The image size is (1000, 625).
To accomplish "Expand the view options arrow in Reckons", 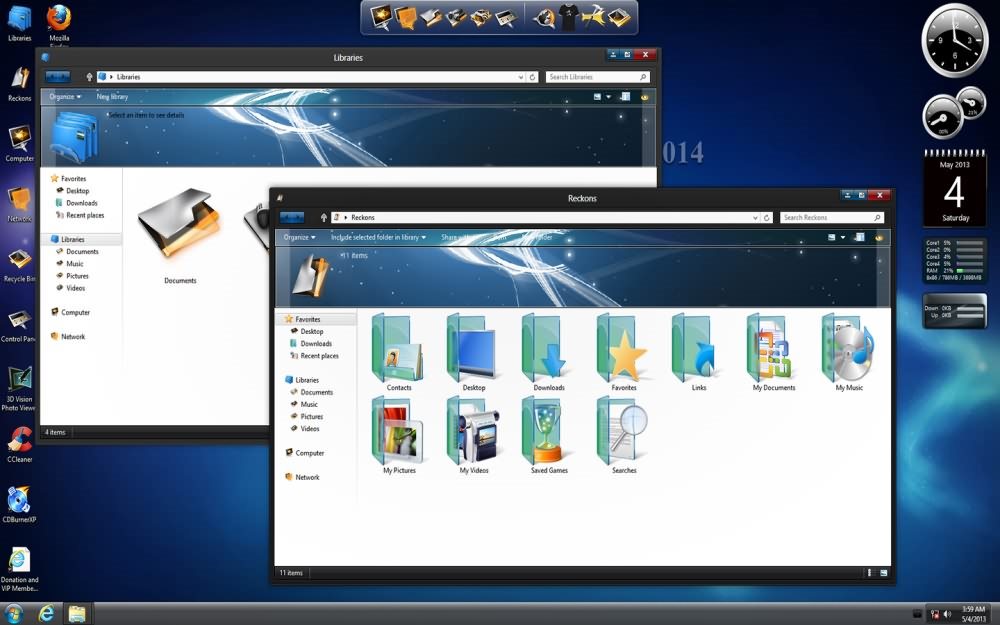I will (843, 237).
